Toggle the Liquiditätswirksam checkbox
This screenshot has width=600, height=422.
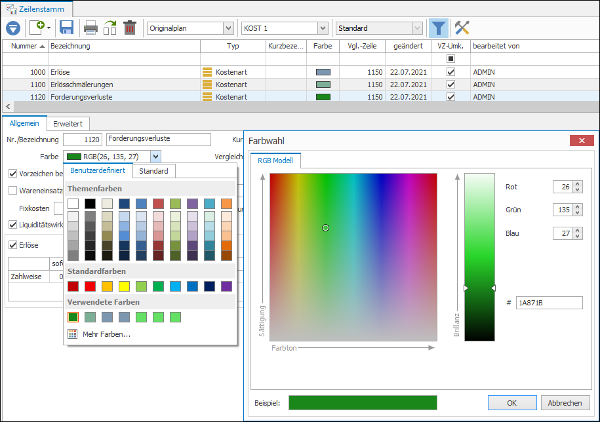pyautogui.click(x=13, y=224)
